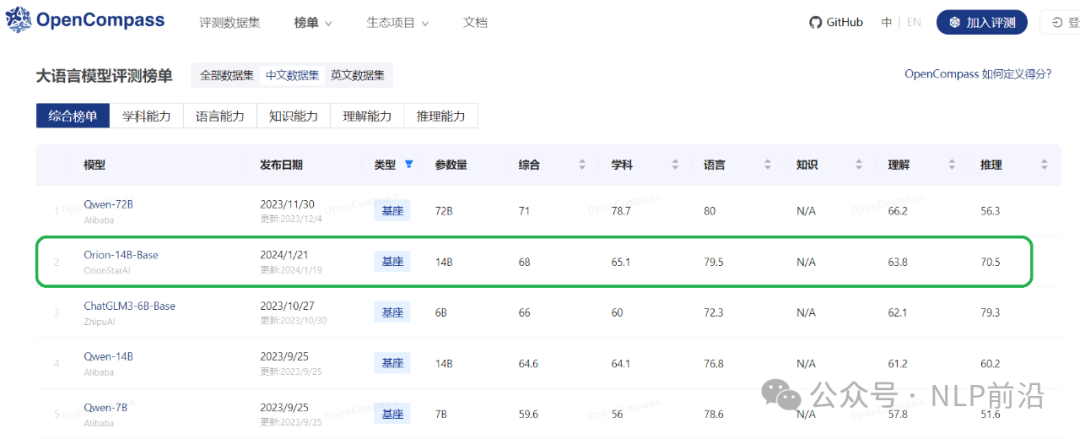Viewport: 1080px width, 439px height.
Task: Switch to the 推理能力 tab
Action: point(442,116)
